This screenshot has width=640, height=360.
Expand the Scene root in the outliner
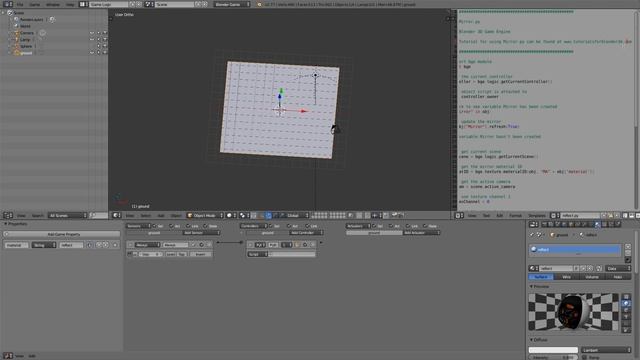point(4,13)
